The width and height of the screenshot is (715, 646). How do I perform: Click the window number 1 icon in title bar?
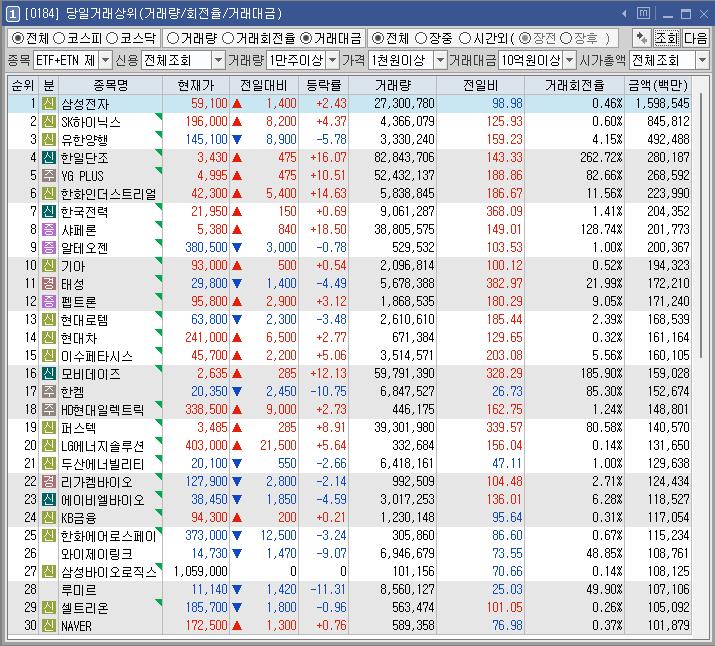(13, 14)
